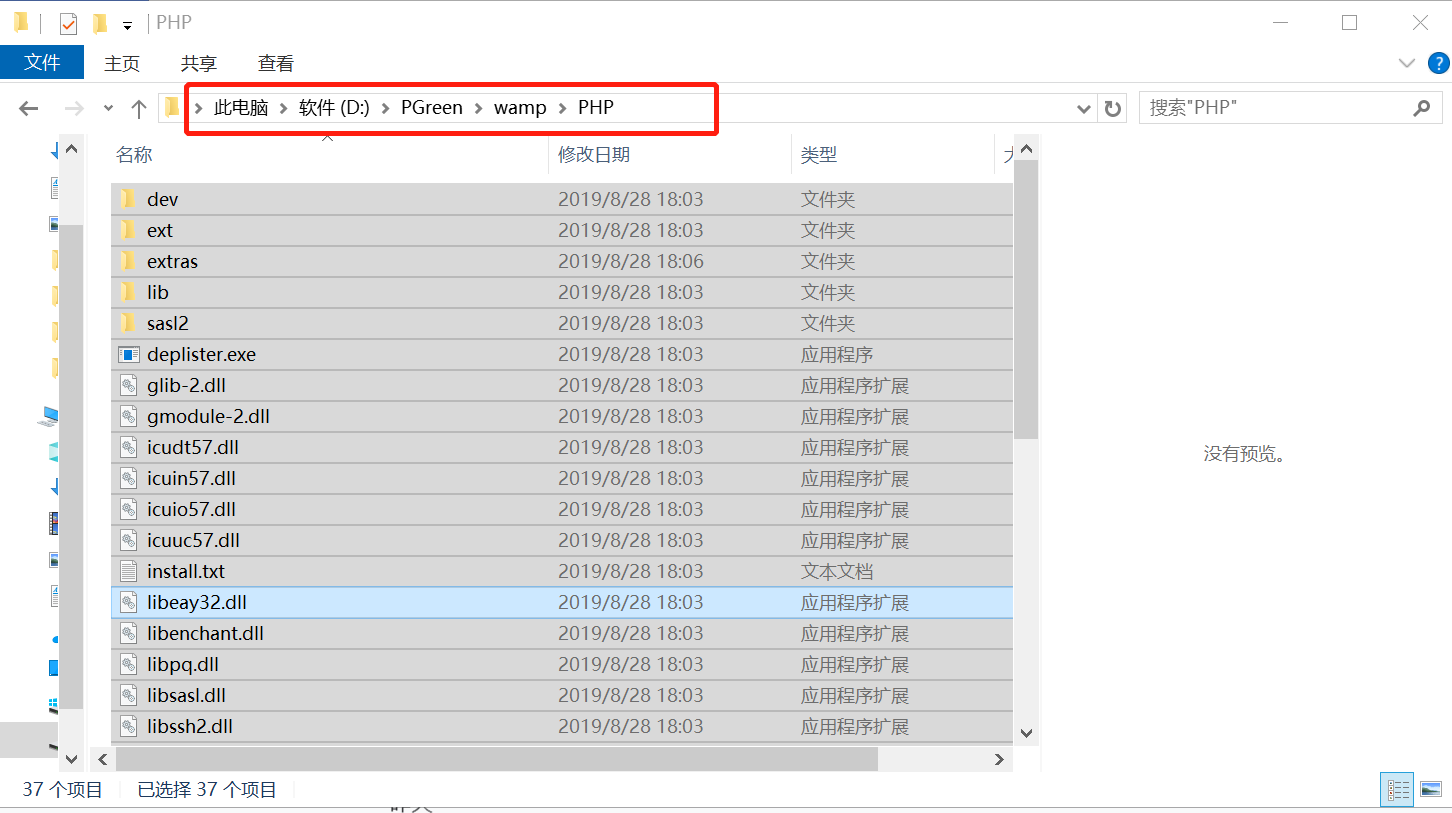Image resolution: width=1452 pixels, height=813 pixels.
Task: Click PHP in the address breadcrumb
Action: (596, 108)
